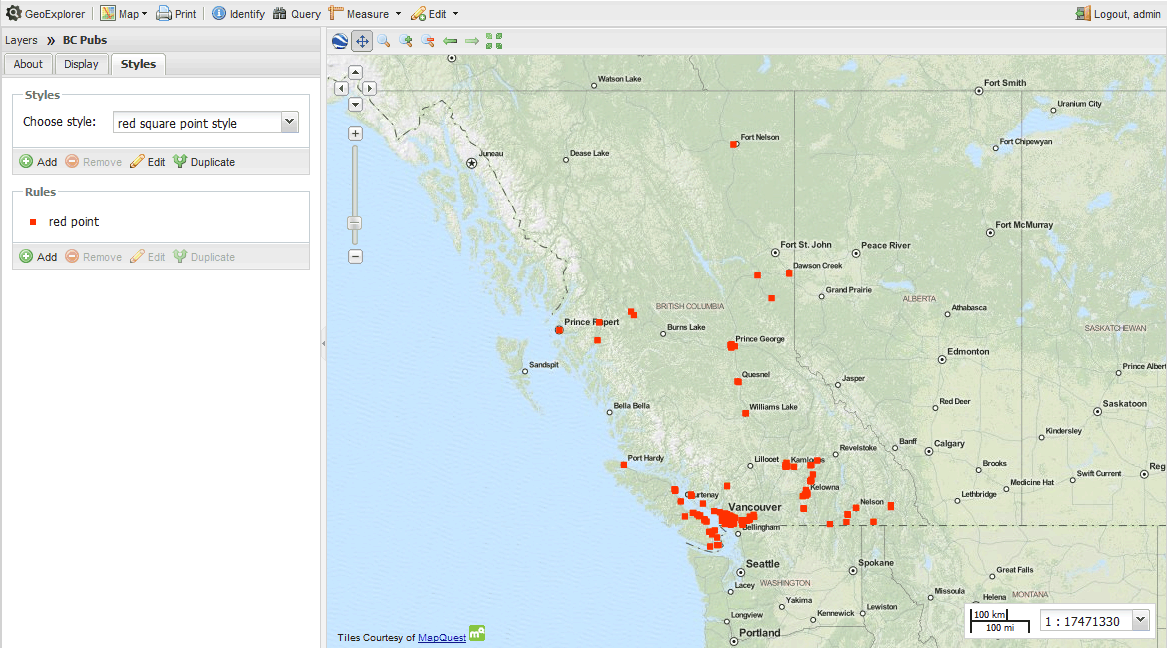This screenshot has height=648, width=1167.
Task: Click the zoom slider handle
Action: 354,223
